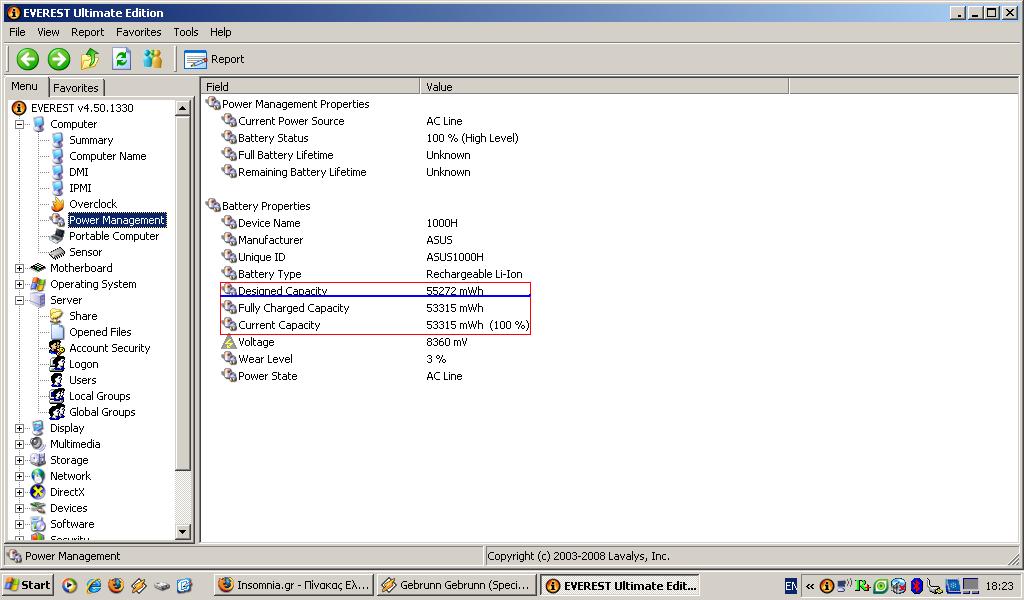Click the Value column header

coord(604,86)
